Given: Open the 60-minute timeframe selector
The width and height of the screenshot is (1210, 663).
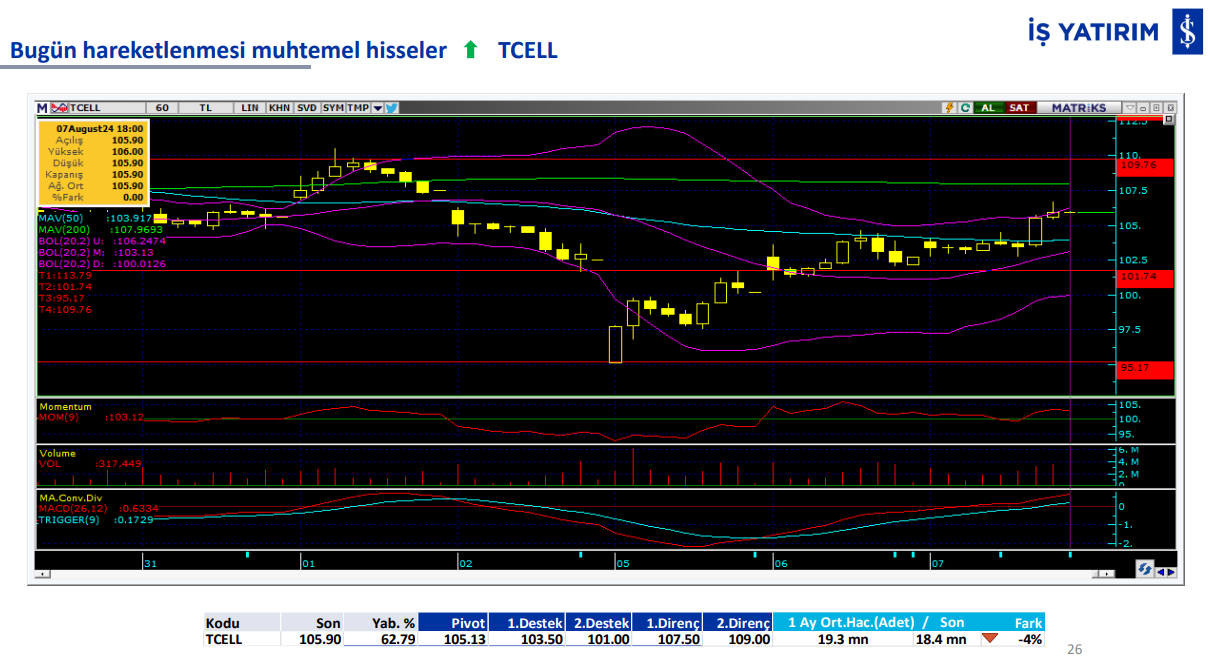Looking at the screenshot, I should (x=160, y=107).
